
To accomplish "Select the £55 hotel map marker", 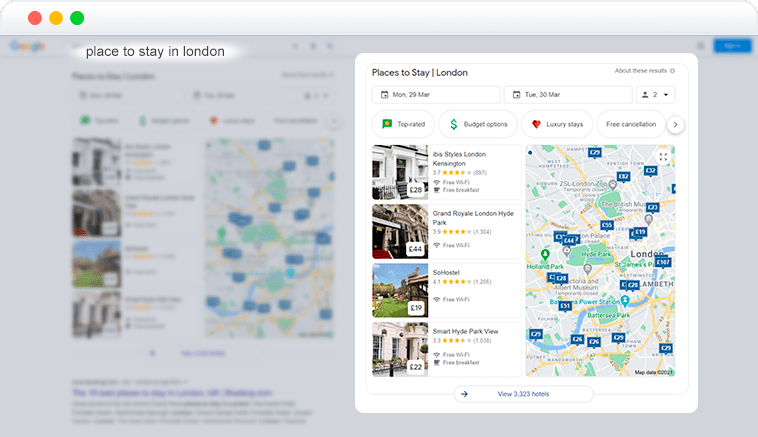I will pyautogui.click(x=607, y=225).
